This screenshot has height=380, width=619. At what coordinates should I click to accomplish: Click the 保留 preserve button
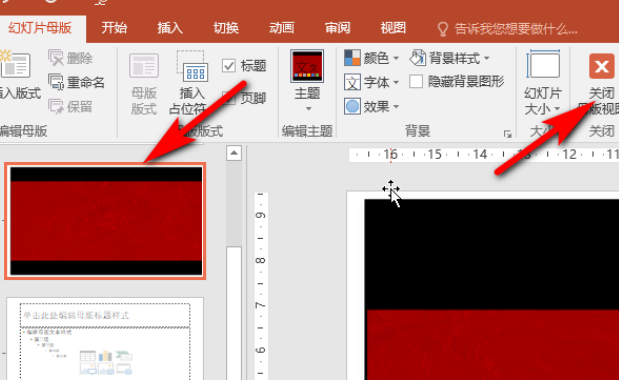(x=71, y=107)
